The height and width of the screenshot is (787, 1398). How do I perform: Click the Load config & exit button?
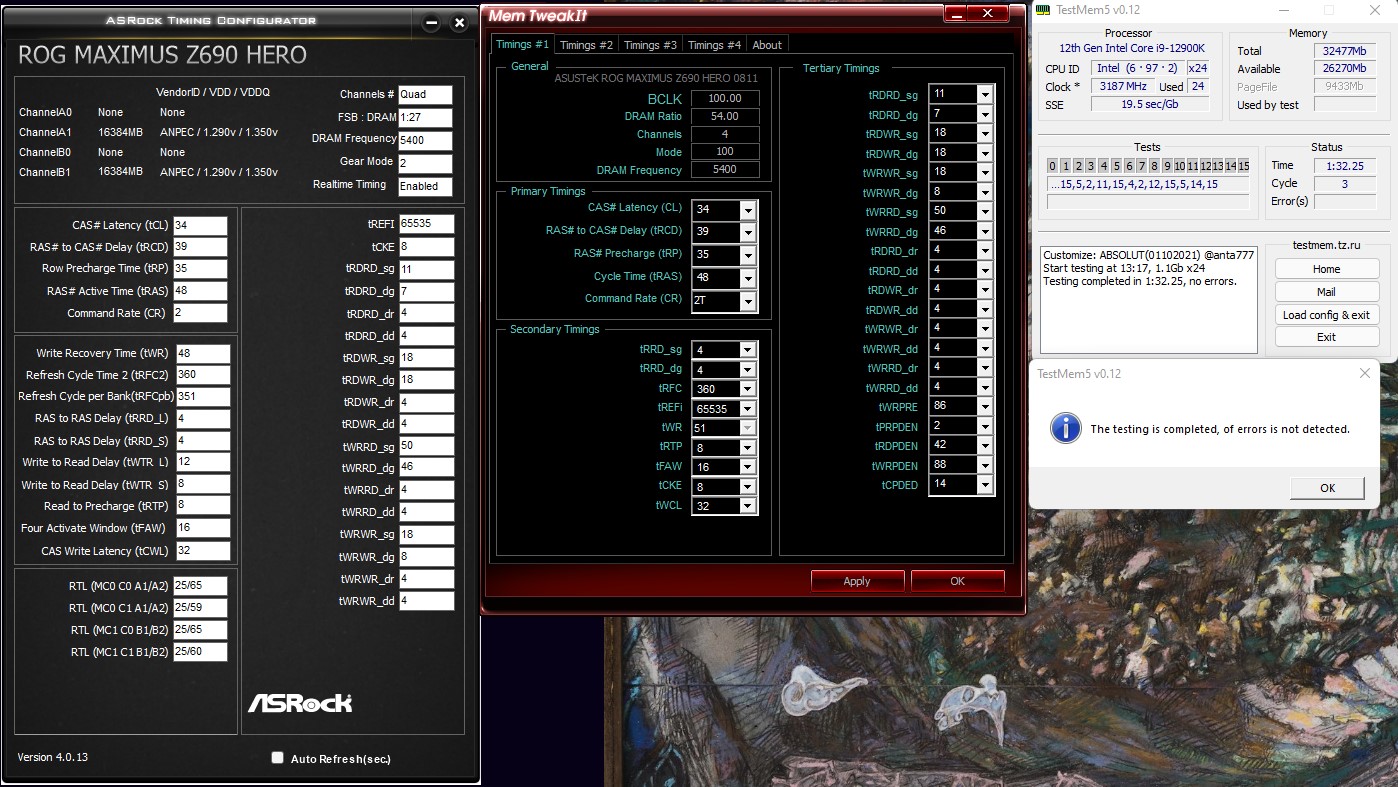(x=1326, y=315)
